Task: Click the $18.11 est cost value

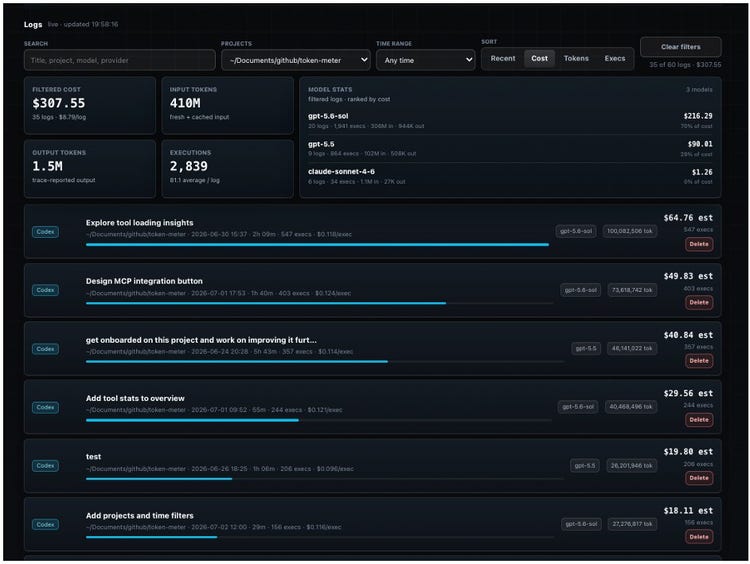Action: 688,510
